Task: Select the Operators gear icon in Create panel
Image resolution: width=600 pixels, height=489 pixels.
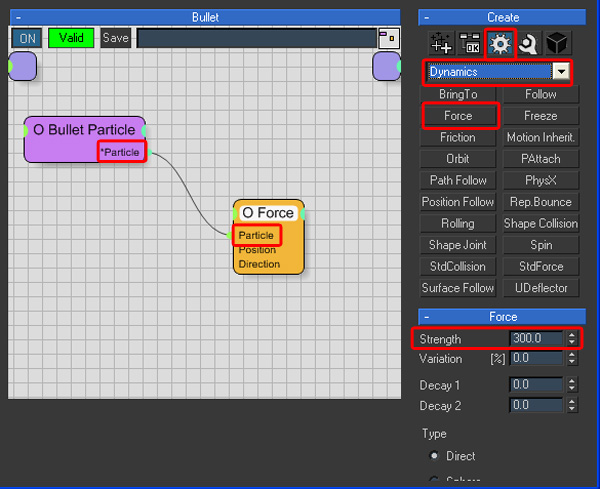Action: click(500, 43)
